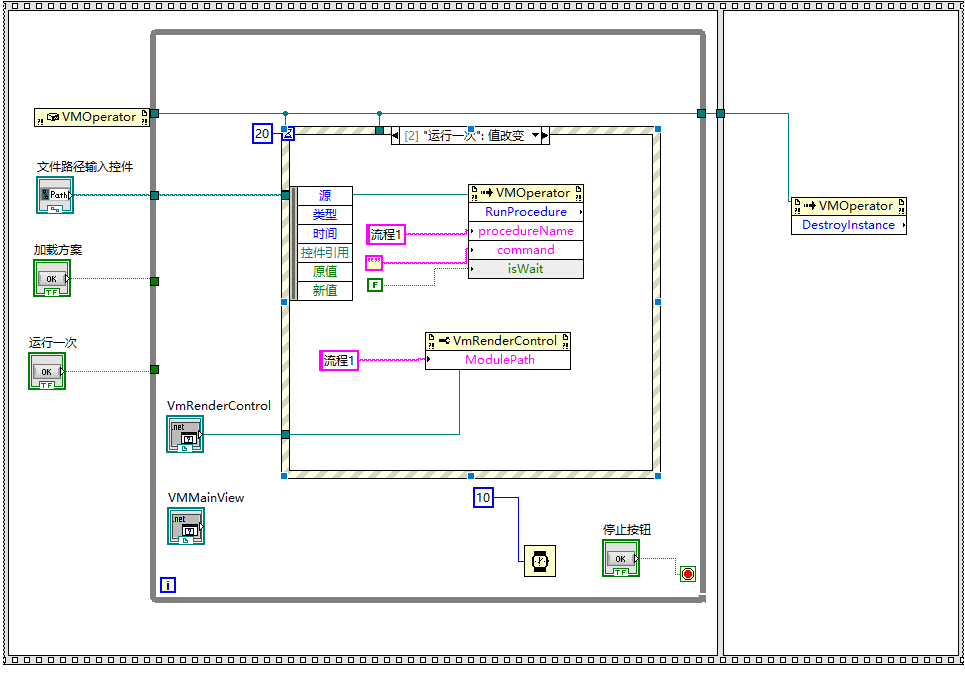This screenshot has width=965, height=673.
Task: Select the '[2] 运行一次: 值改变' event case label
Action: pos(465,136)
